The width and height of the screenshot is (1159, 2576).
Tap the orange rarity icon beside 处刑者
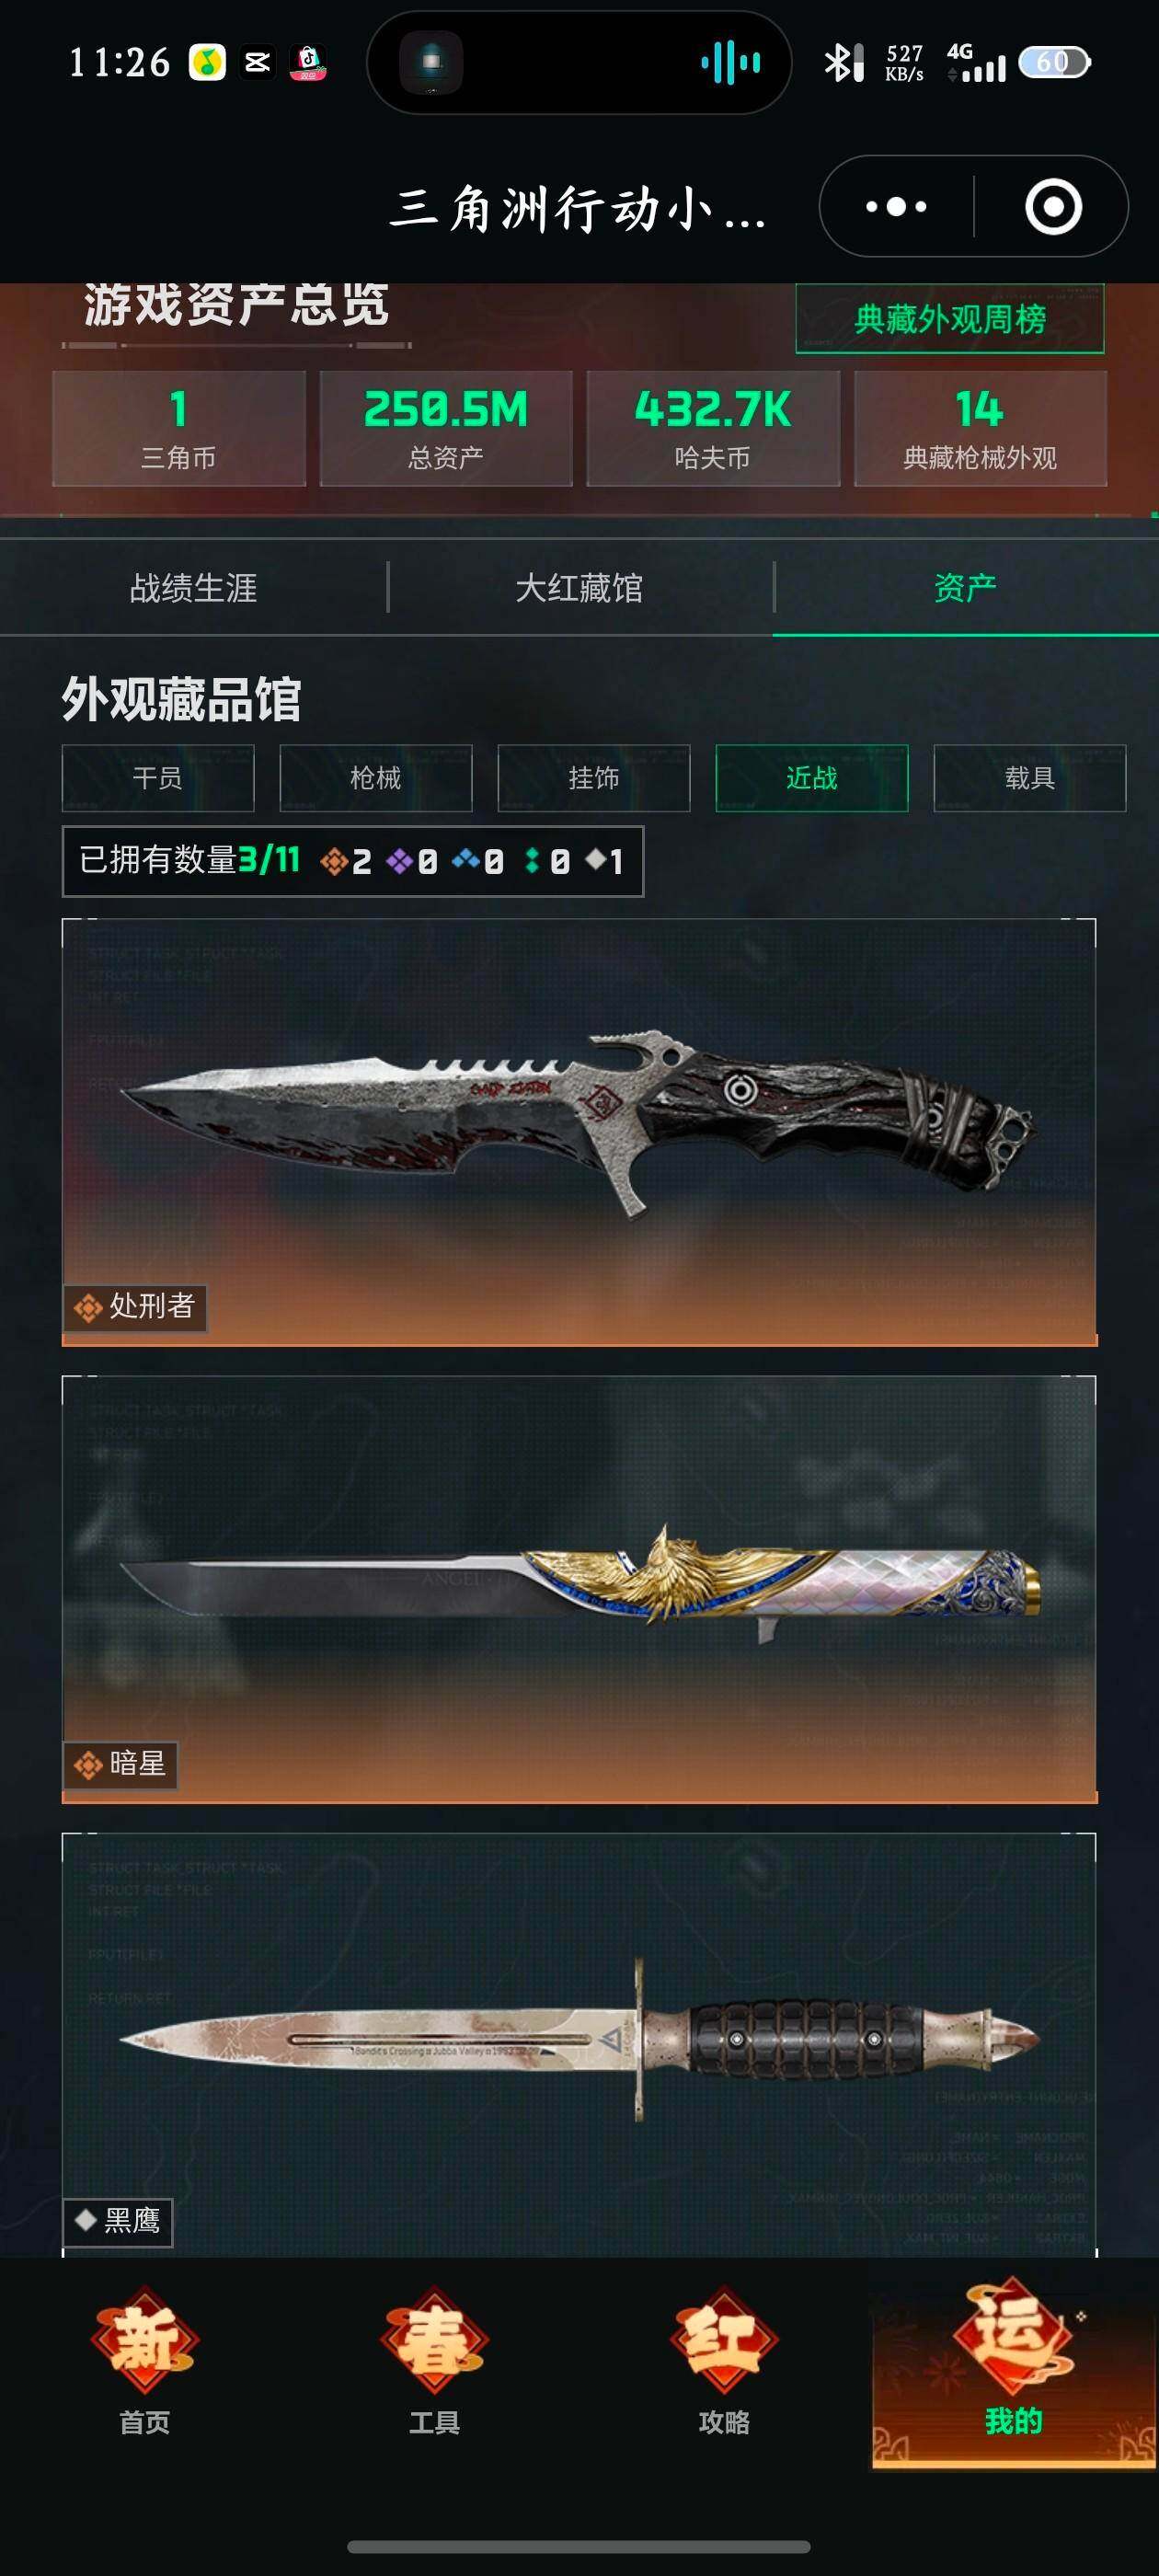click(88, 1307)
